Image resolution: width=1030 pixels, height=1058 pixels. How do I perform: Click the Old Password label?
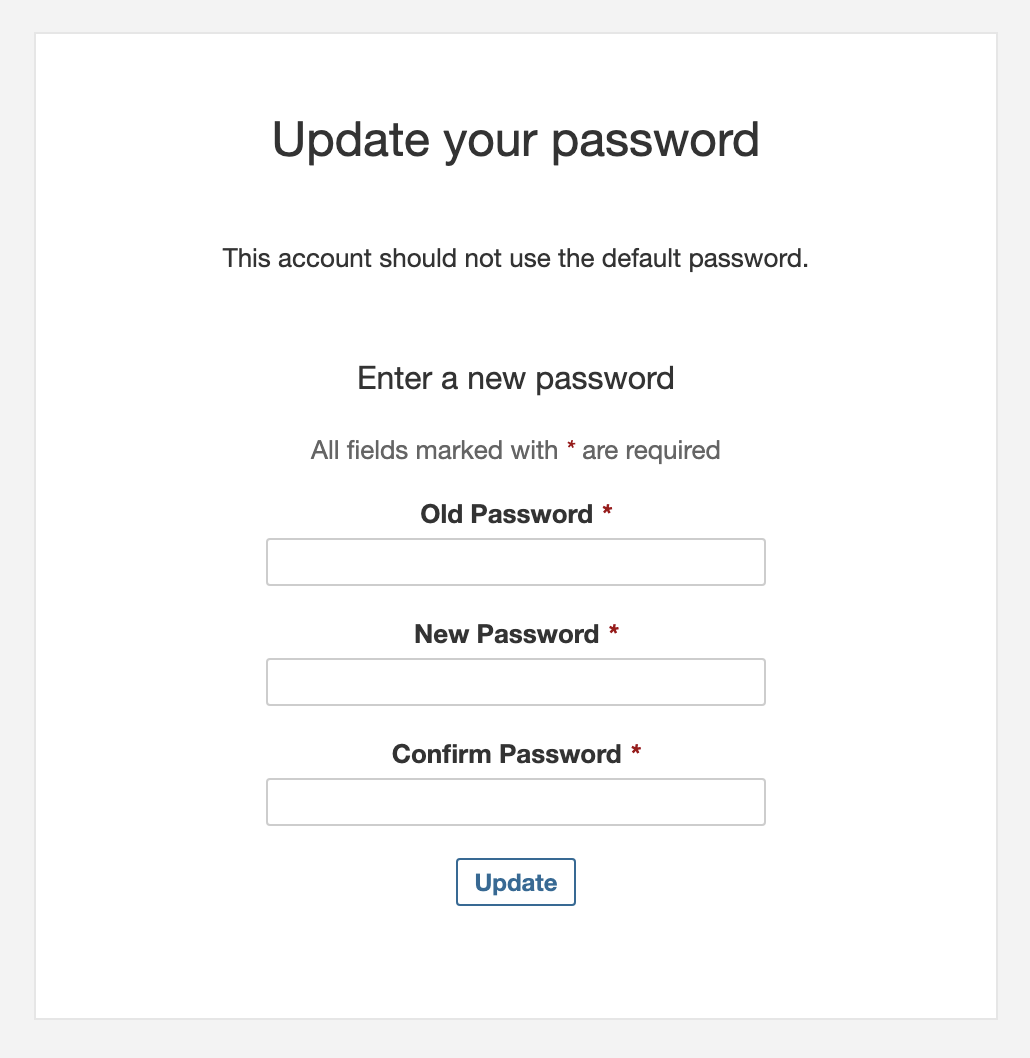pyautogui.click(x=505, y=514)
